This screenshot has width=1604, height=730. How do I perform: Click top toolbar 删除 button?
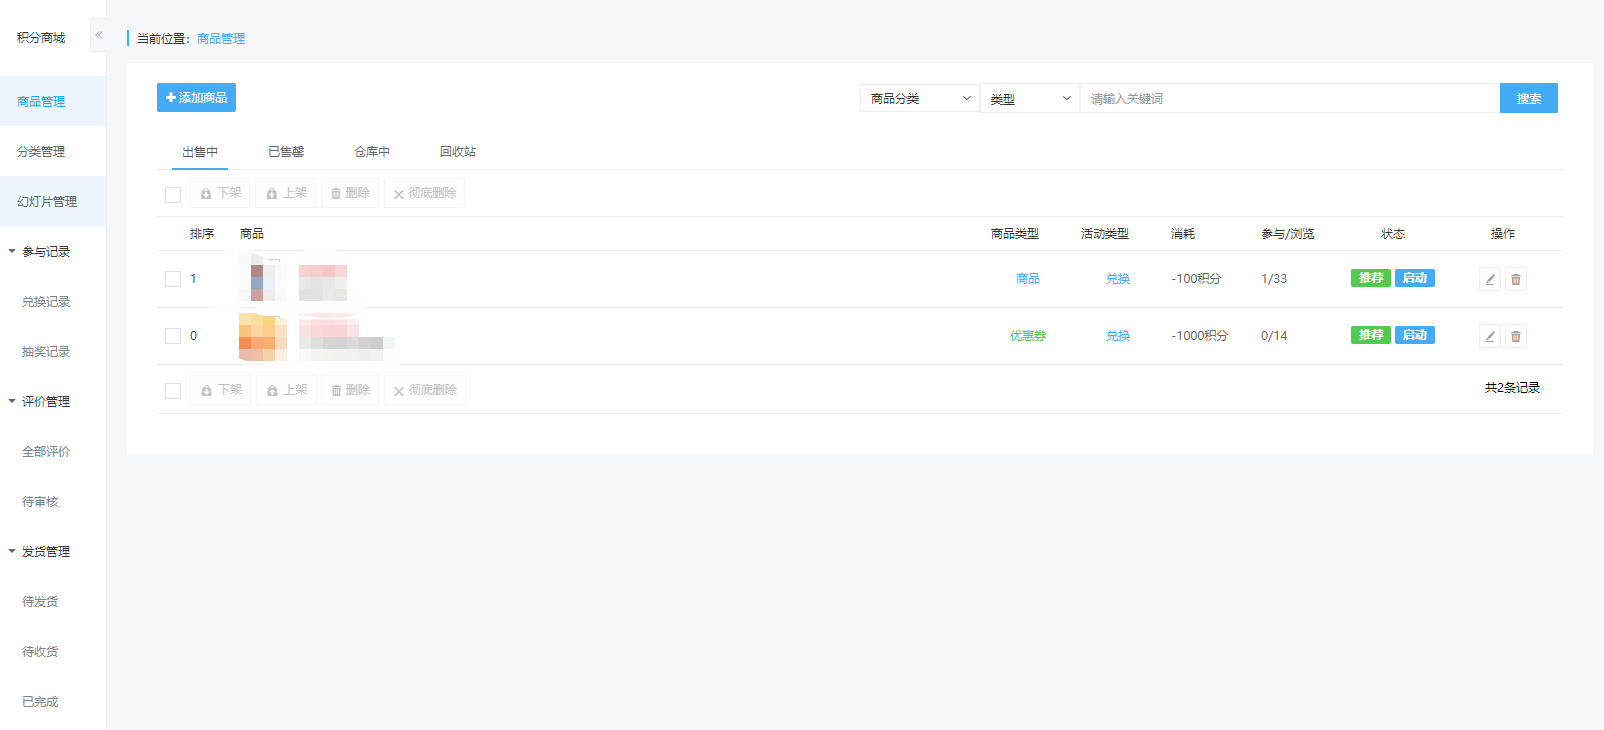[x=350, y=193]
